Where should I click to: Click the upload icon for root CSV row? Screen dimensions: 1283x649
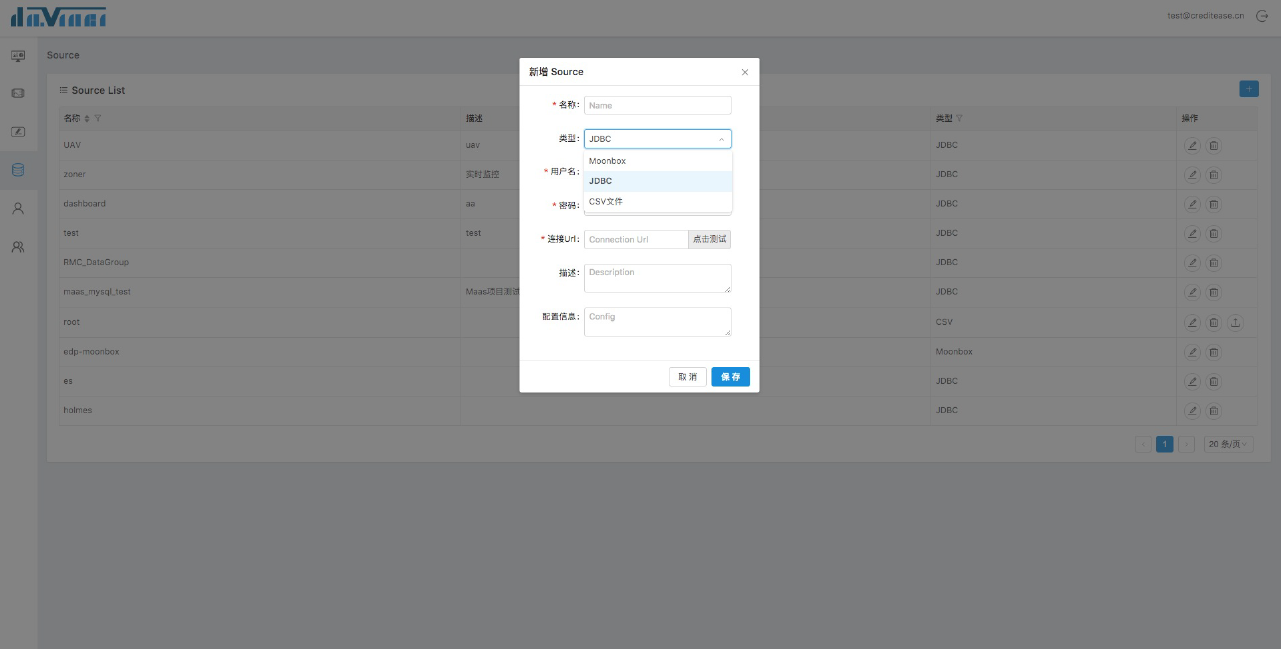pos(1235,322)
